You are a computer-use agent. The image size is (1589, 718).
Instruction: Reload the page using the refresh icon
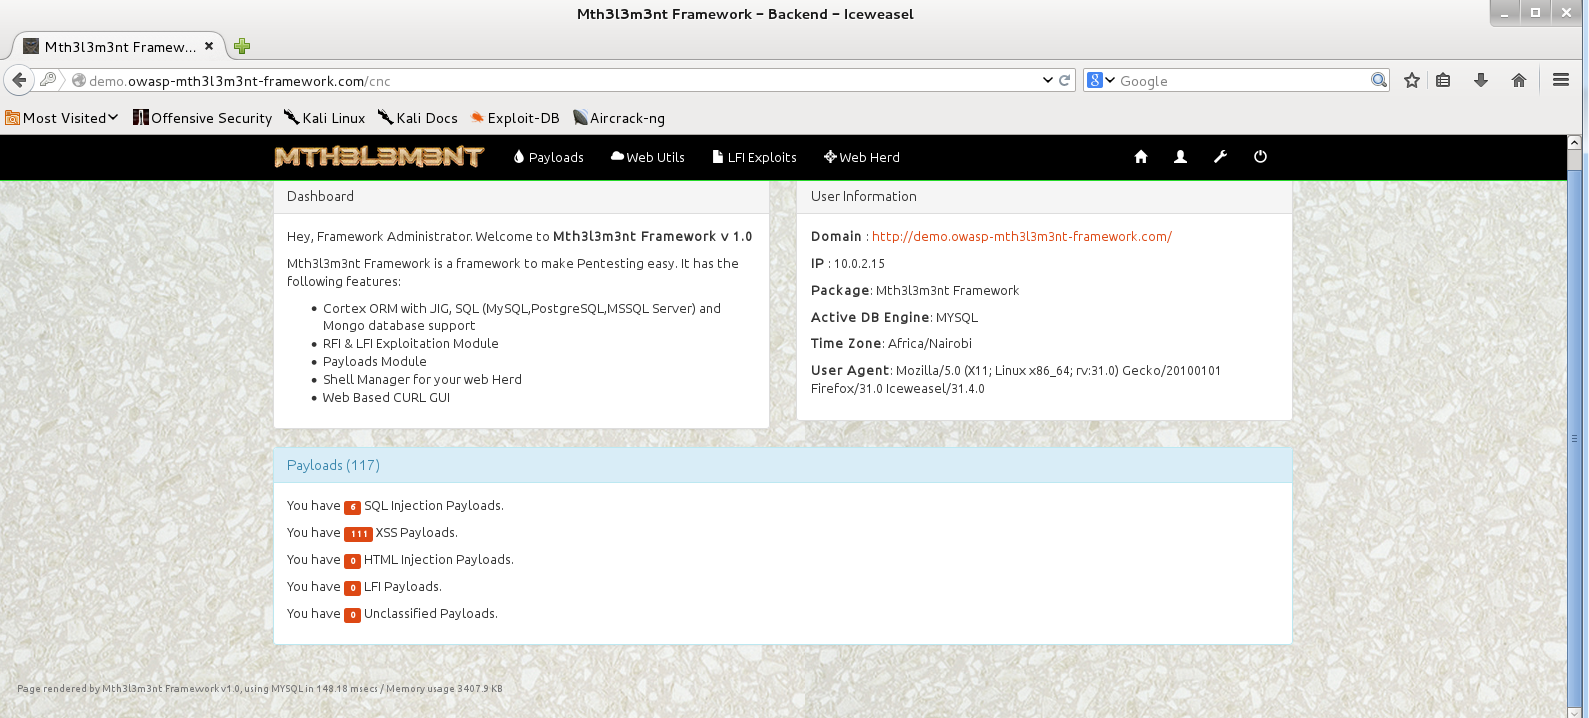1065,81
